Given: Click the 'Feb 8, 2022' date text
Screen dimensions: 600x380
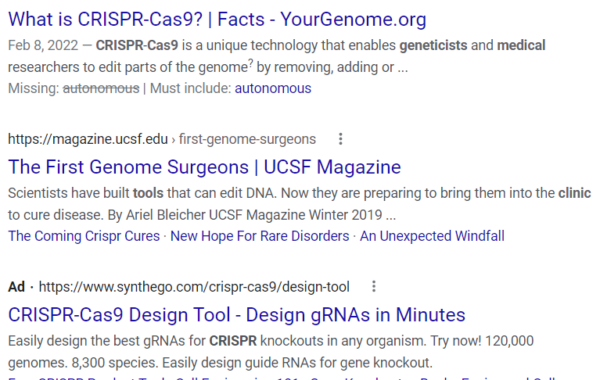Looking at the screenshot, I should click(x=43, y=46).
